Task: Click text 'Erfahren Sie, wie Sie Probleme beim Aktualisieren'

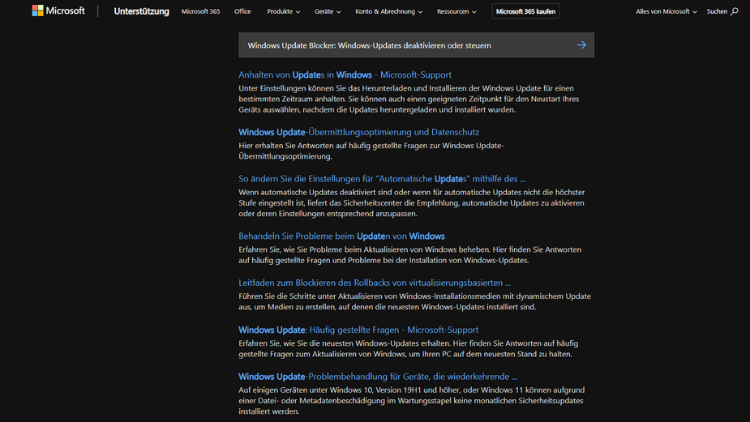Action: (x=410, y=255)
